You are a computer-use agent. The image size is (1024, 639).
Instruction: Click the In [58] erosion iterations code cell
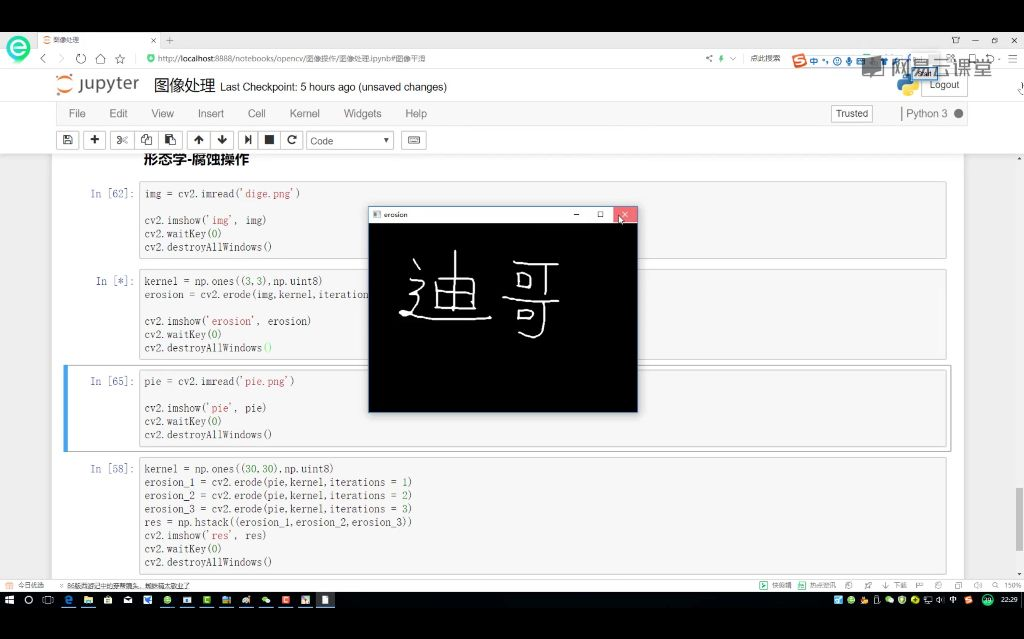542,515
